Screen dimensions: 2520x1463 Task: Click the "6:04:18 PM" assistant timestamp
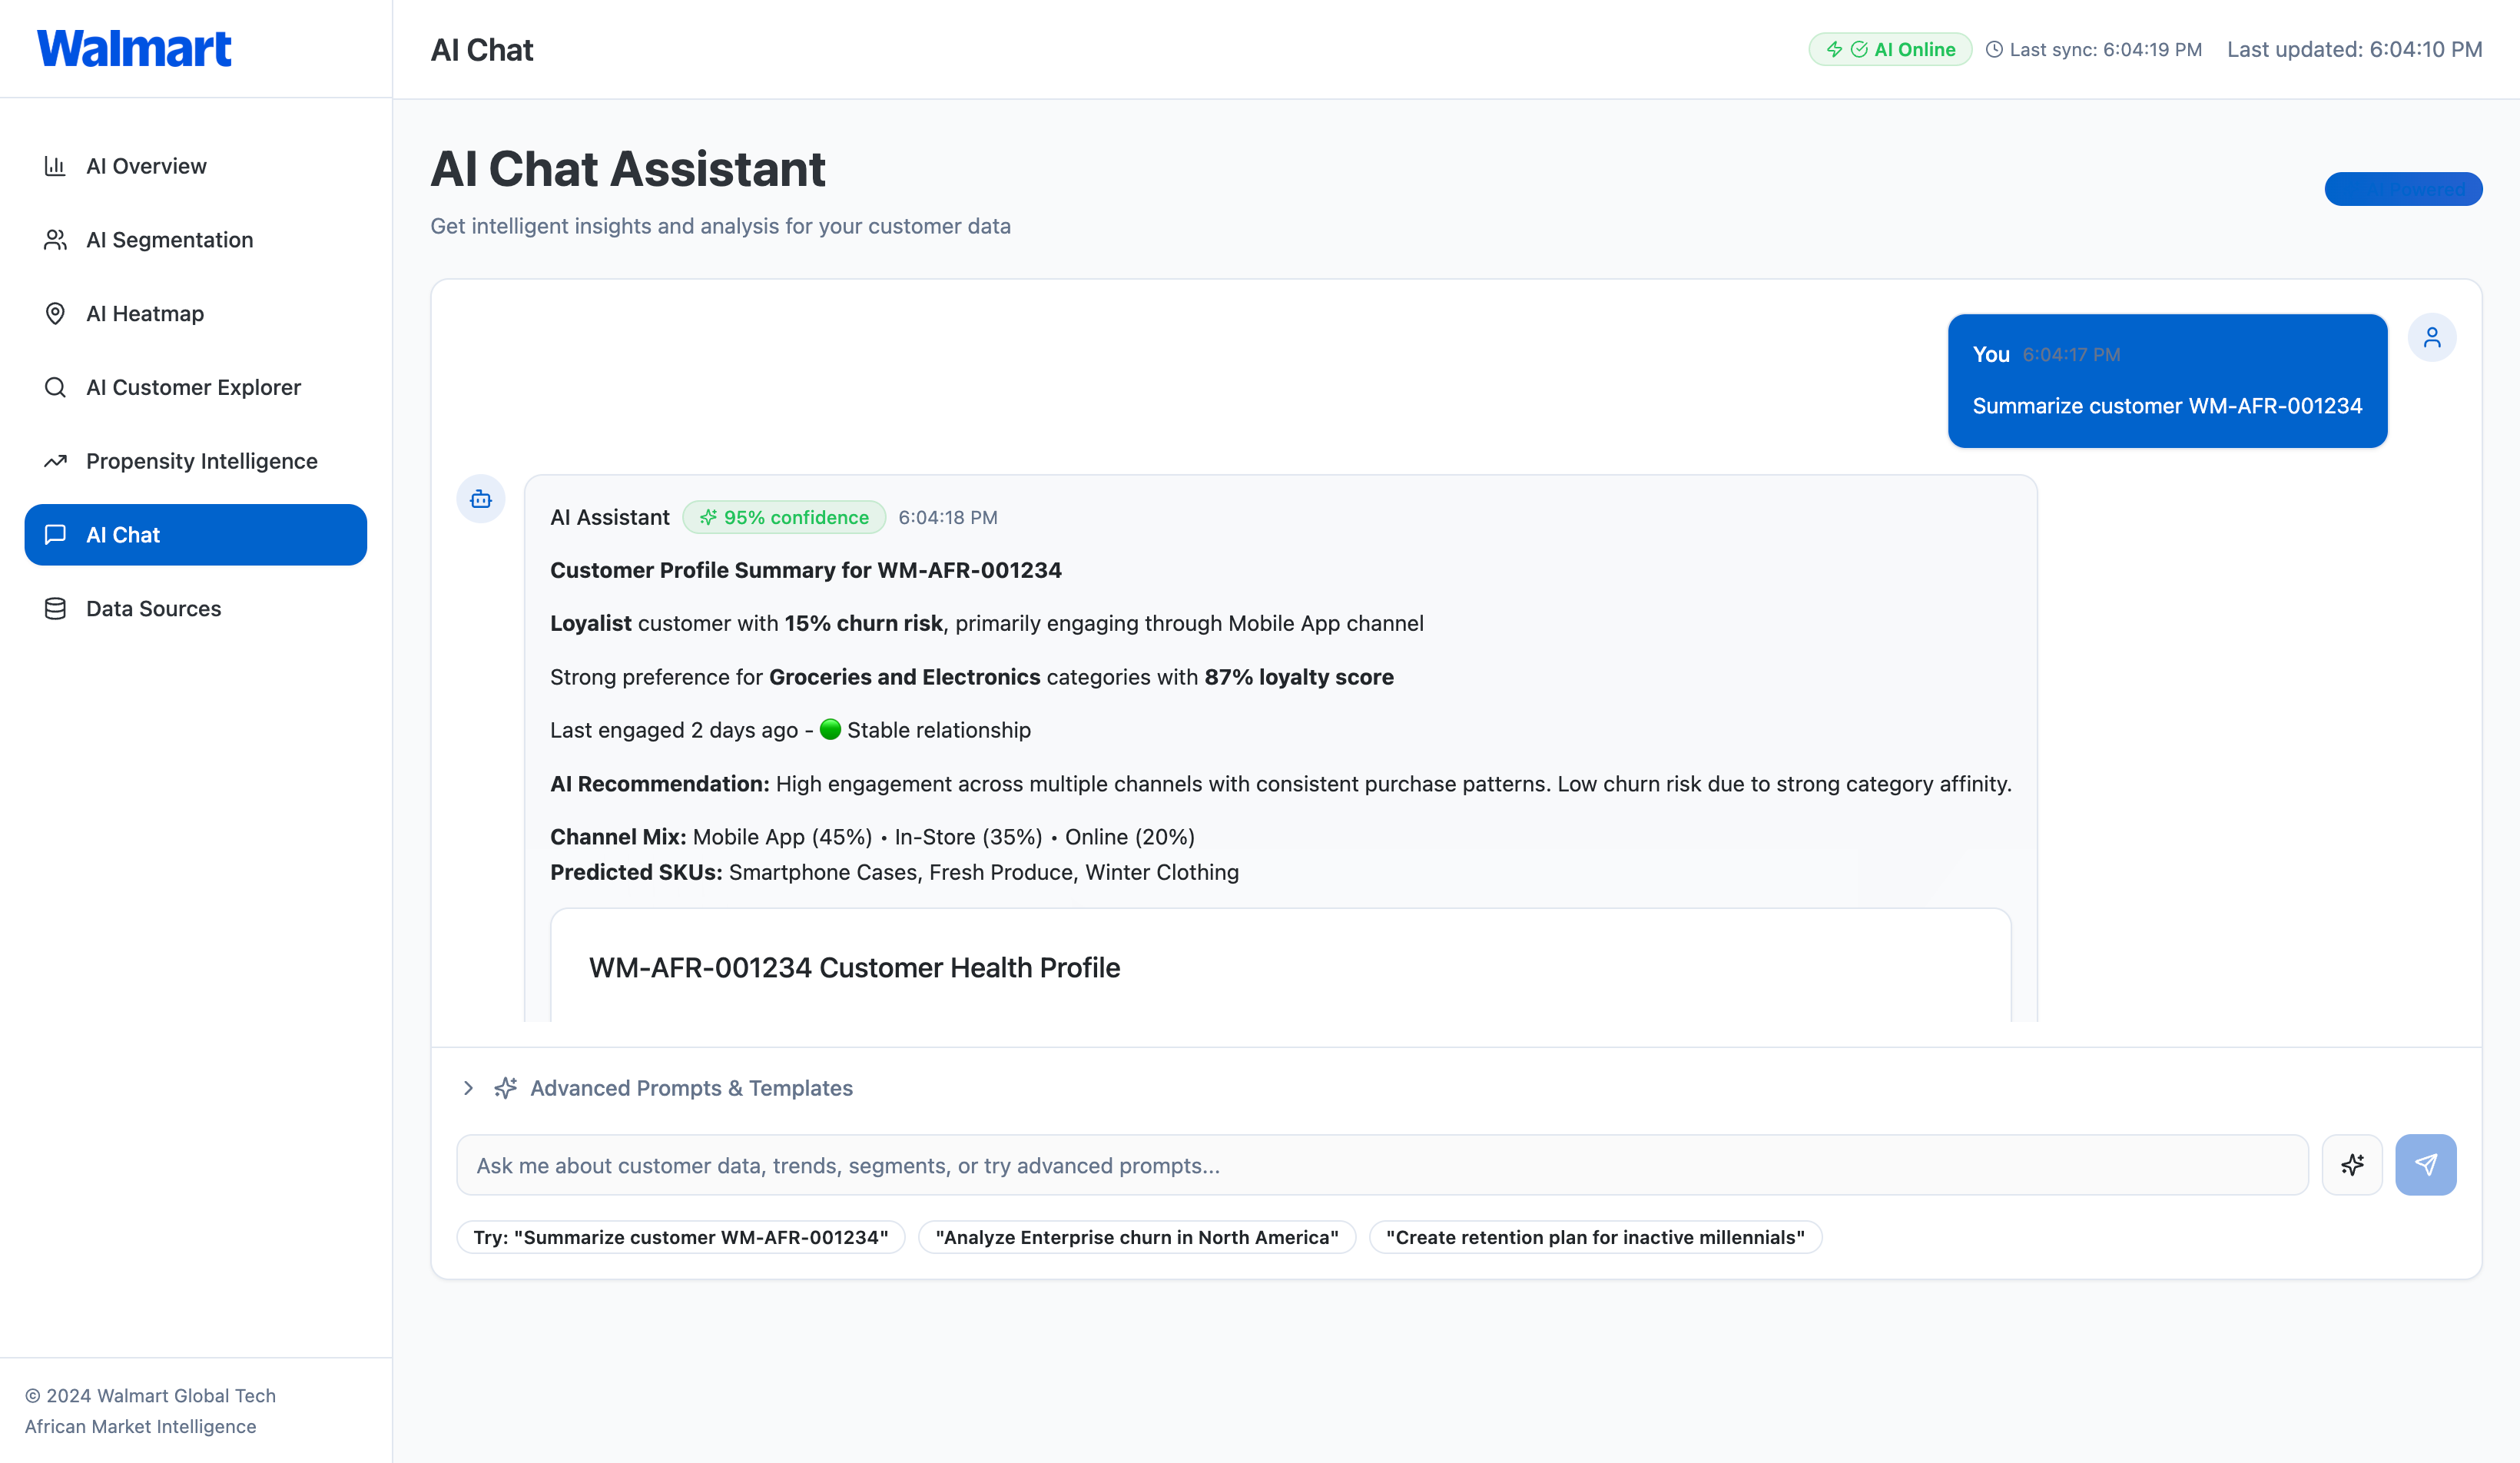click(x=947, y=517)
